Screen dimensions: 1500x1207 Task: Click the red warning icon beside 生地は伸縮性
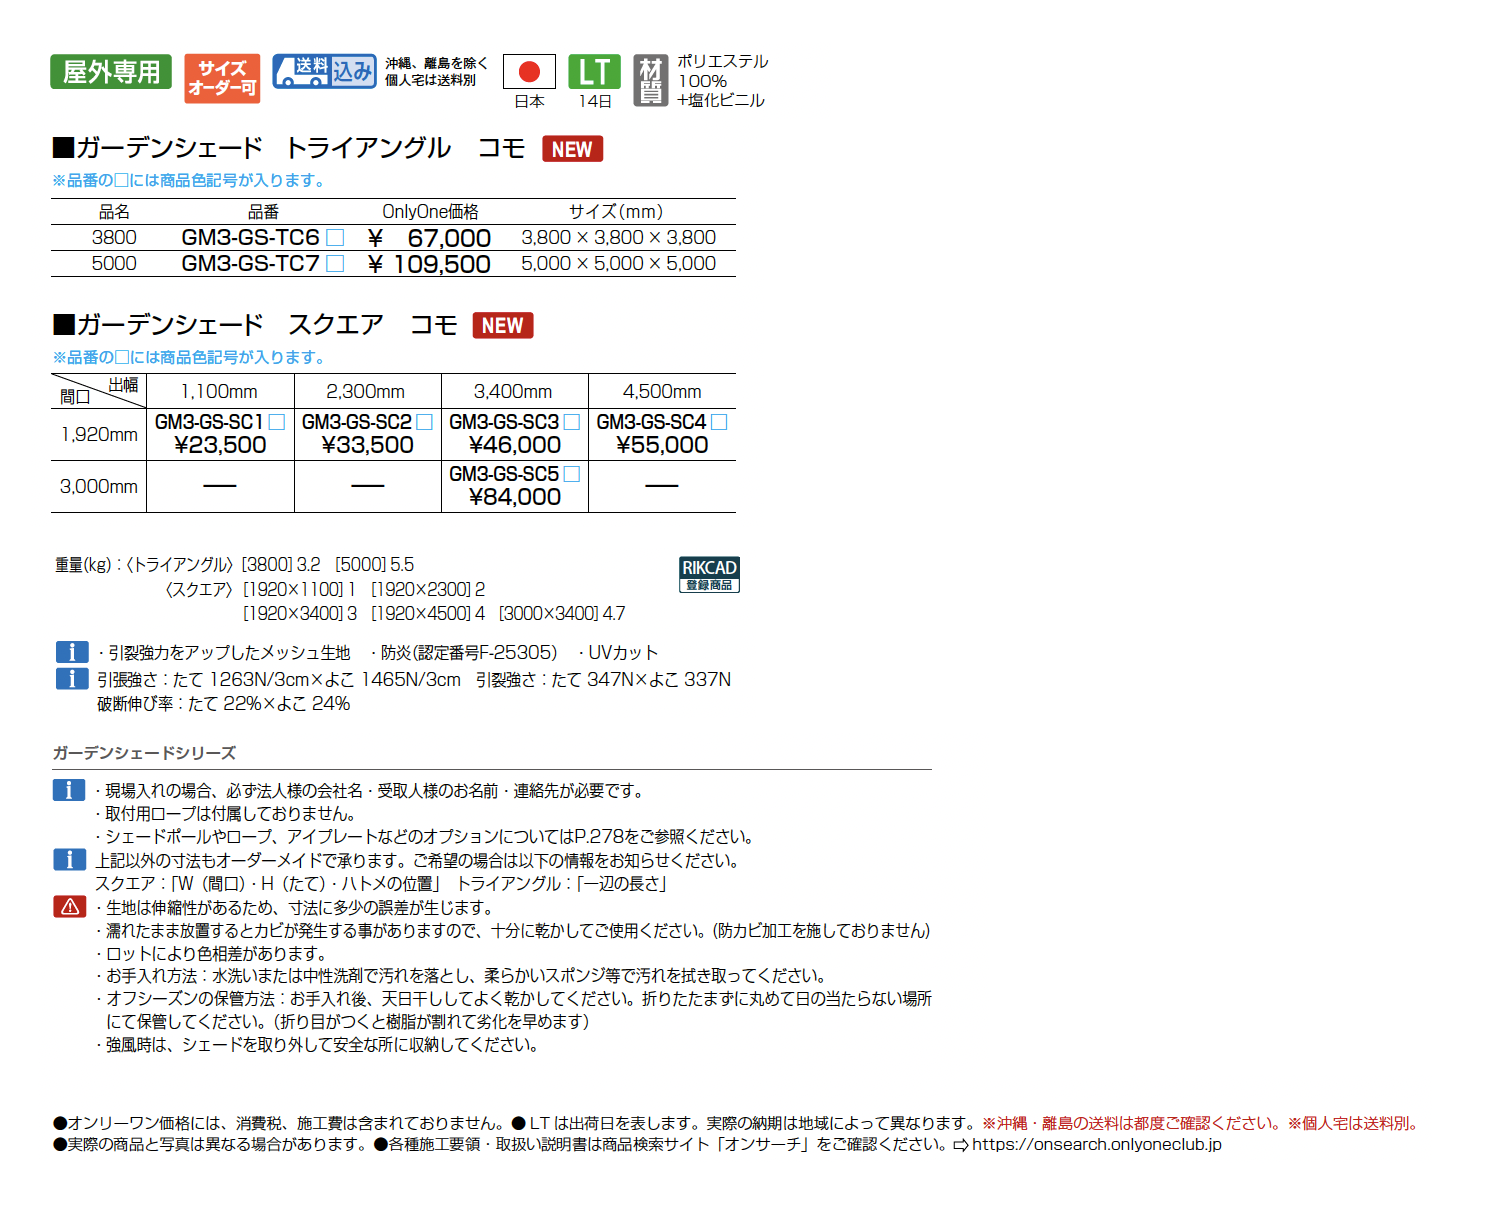69,907
